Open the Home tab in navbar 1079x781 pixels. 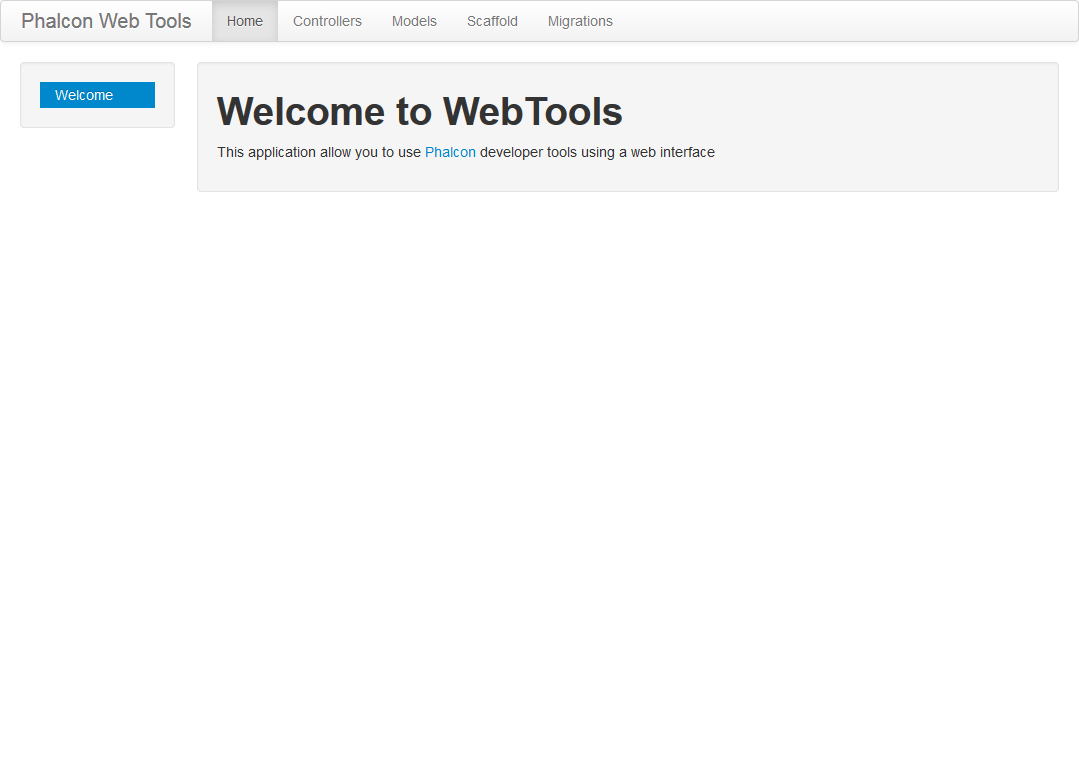point(245,21)
